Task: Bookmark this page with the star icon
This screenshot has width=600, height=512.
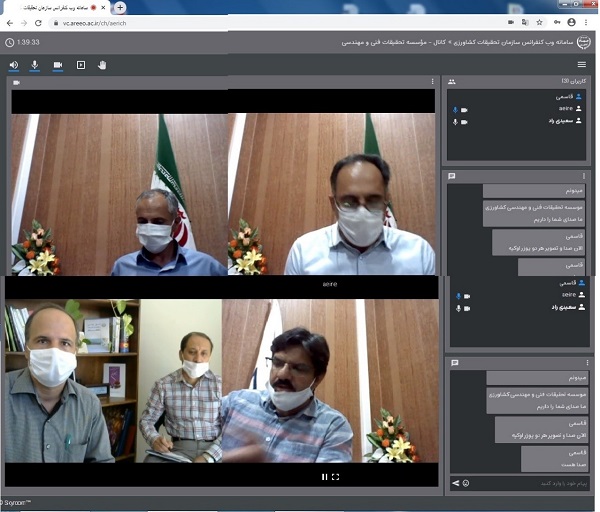Action: [x=551, y=22]
